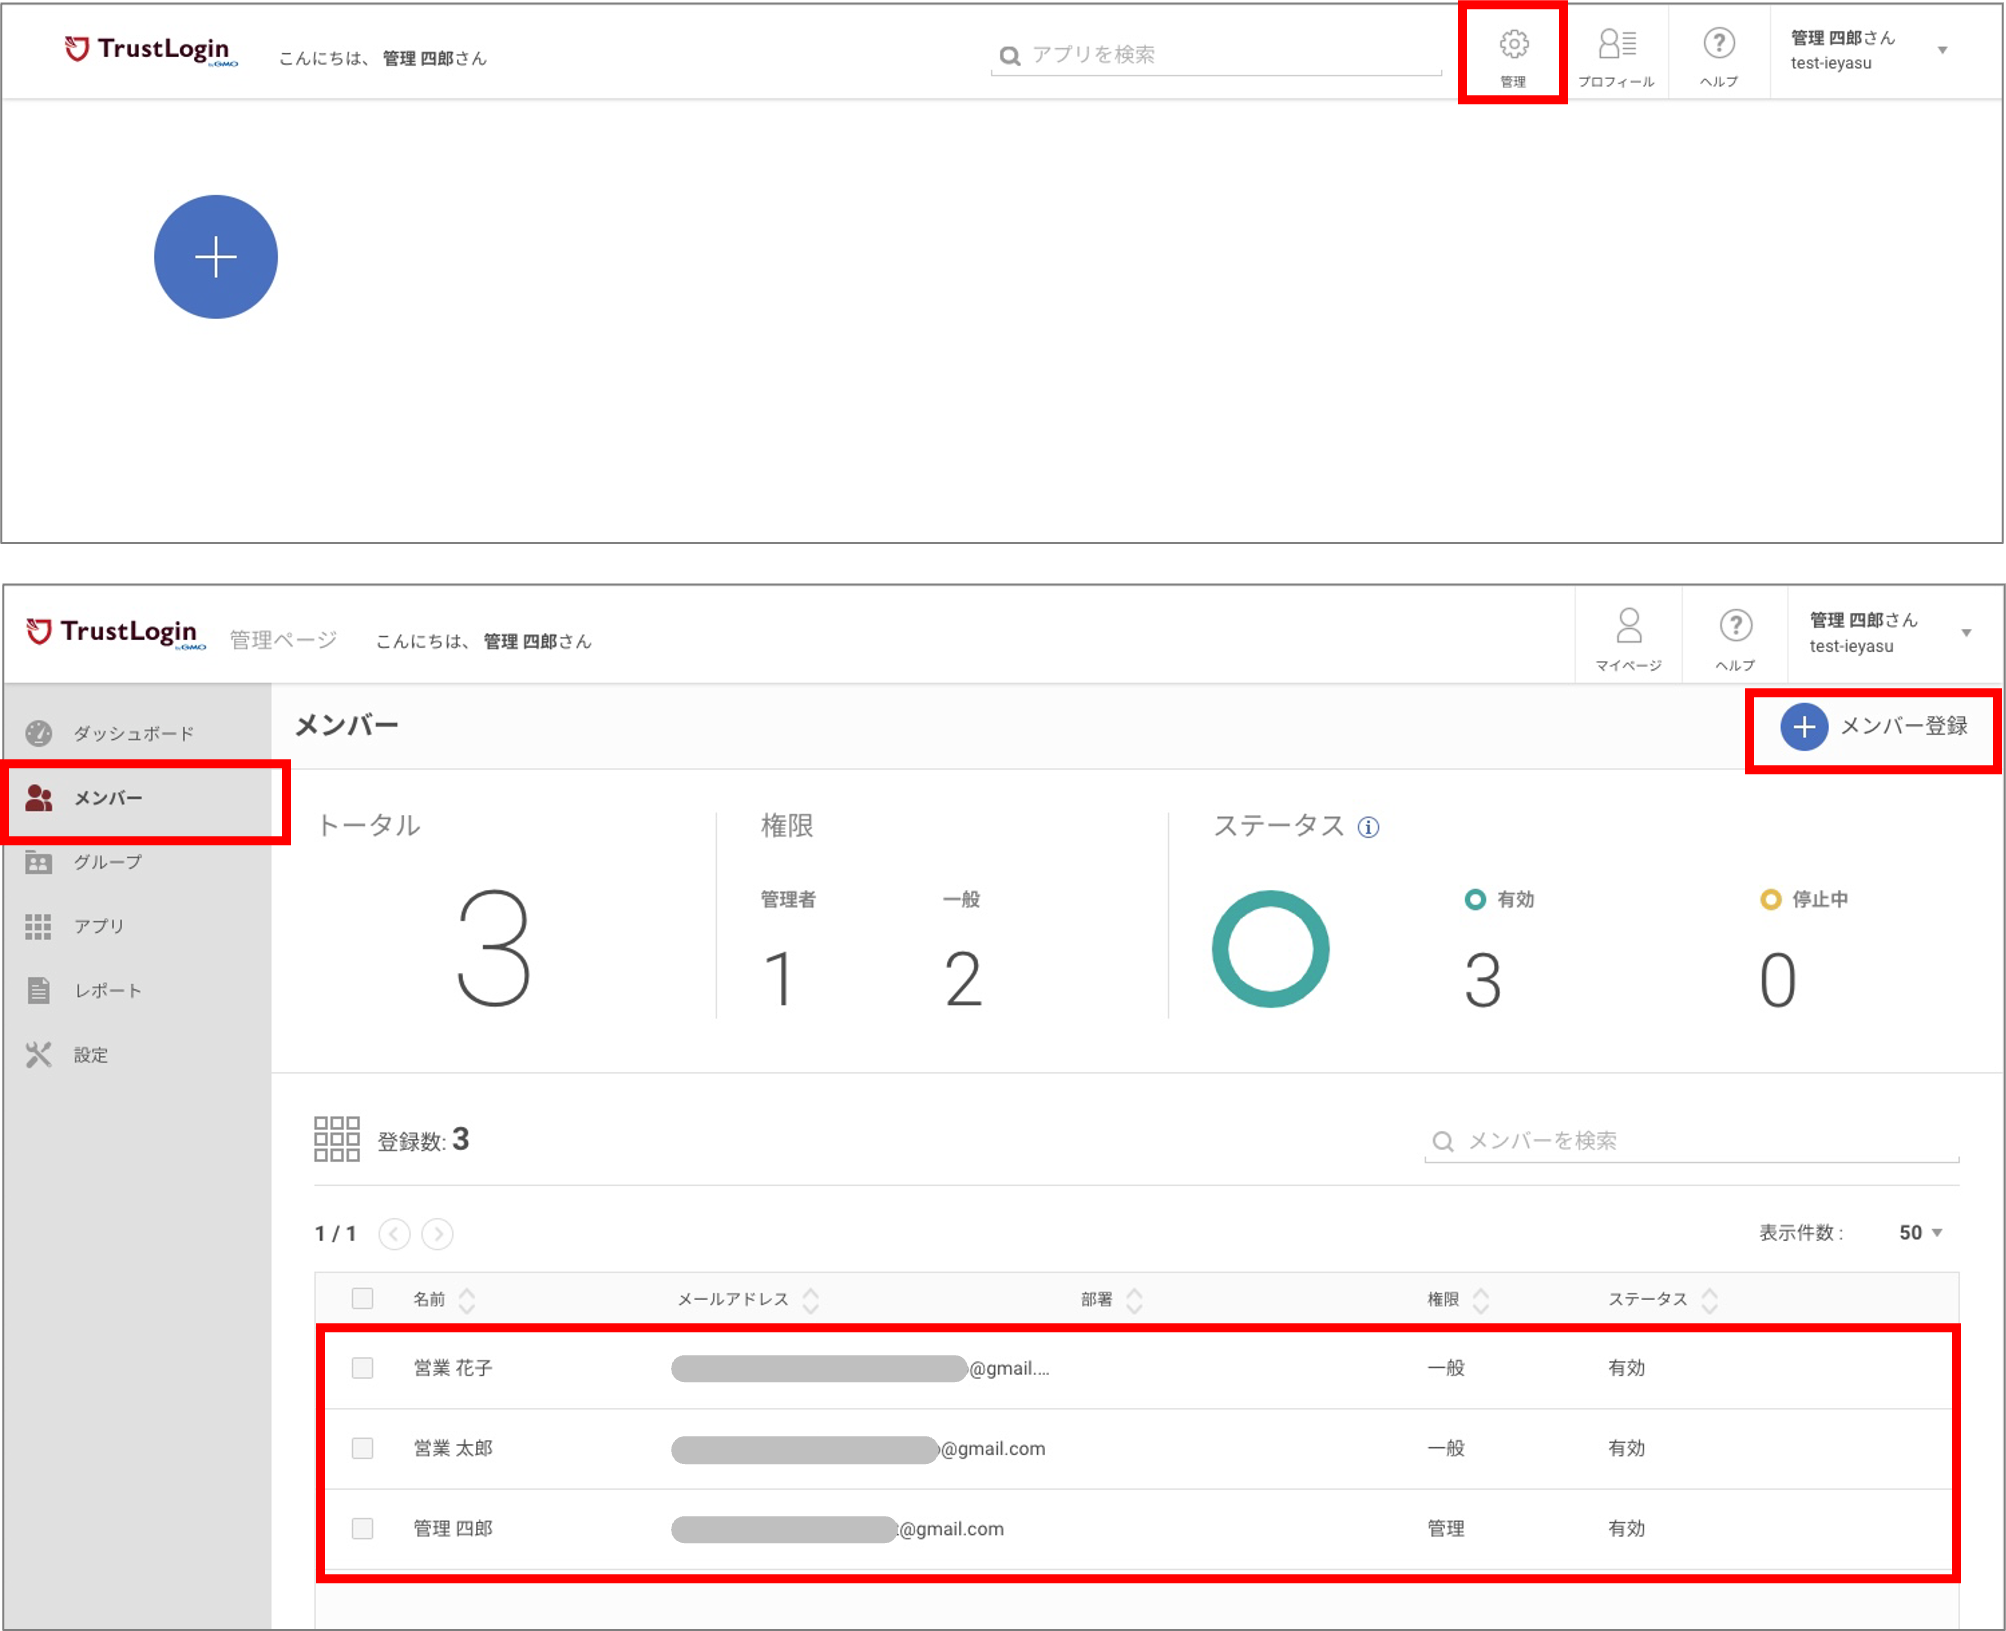The height and width of the screenshot is (1631, 2006).
Task: Select the グループ sidebar icon
Action: 38,862
